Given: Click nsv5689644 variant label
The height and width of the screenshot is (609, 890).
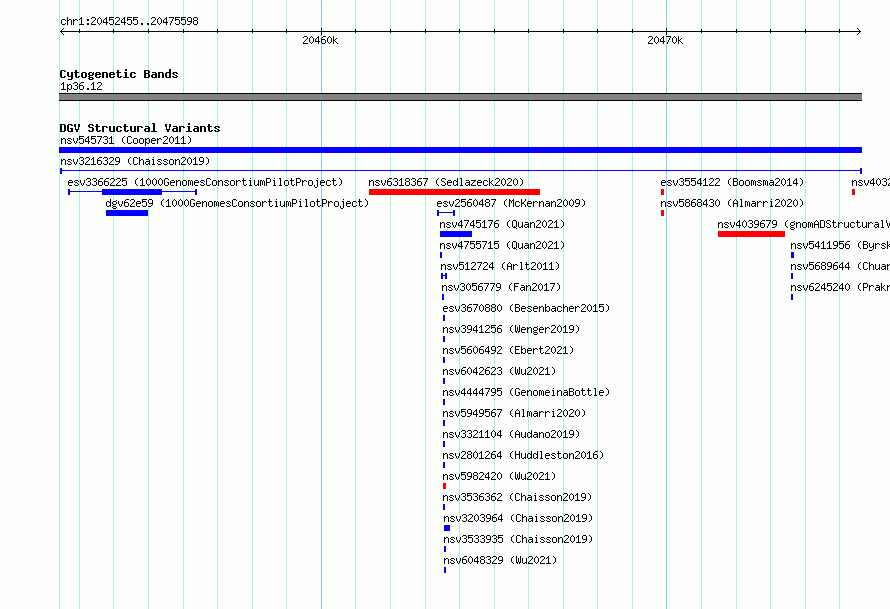Looking at the screenshot, I should tap(840, 266).
